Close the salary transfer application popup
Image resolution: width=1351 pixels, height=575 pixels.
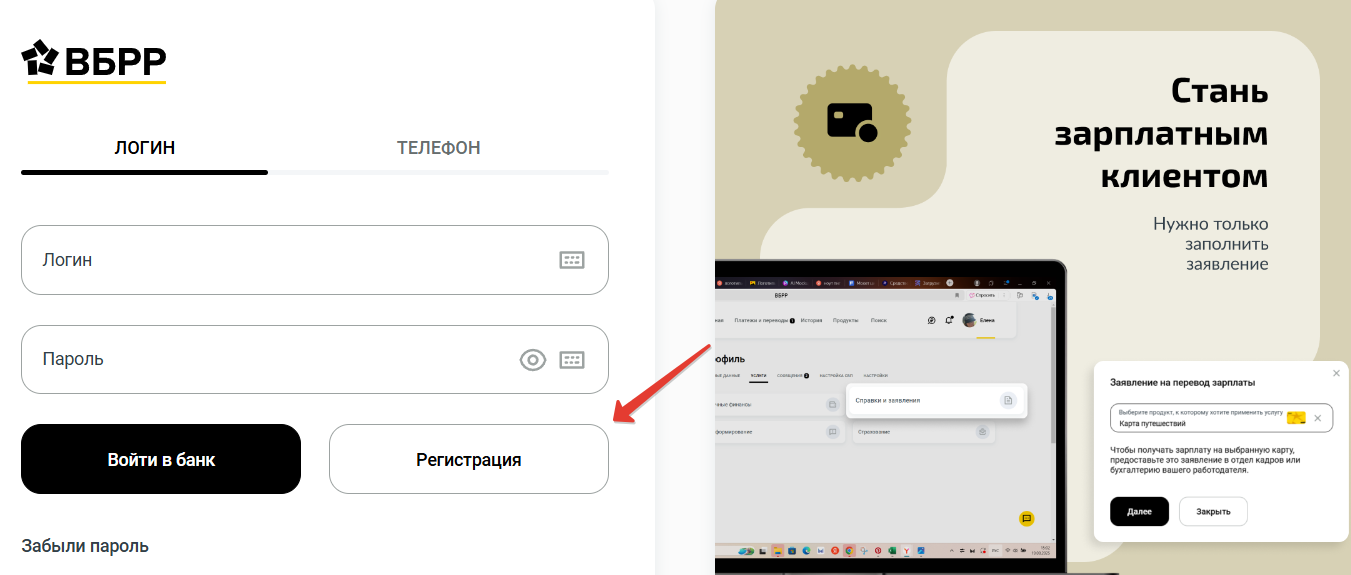(1336, 373)
